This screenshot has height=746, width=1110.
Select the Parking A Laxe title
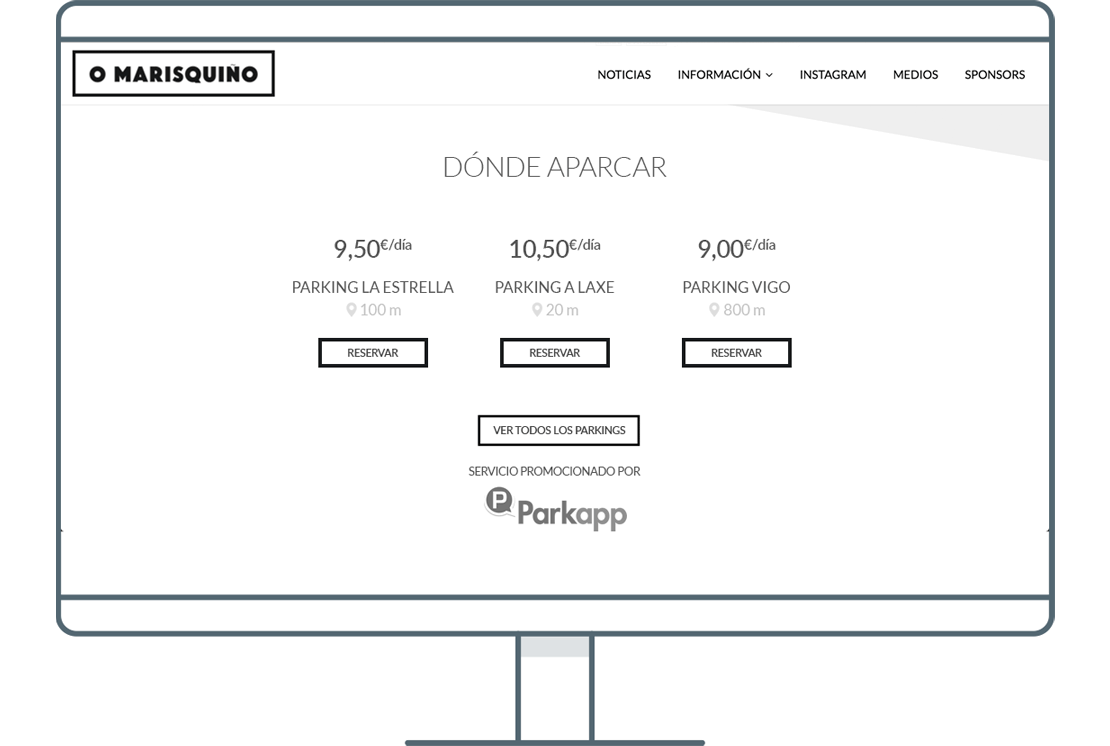click(554, 287)
